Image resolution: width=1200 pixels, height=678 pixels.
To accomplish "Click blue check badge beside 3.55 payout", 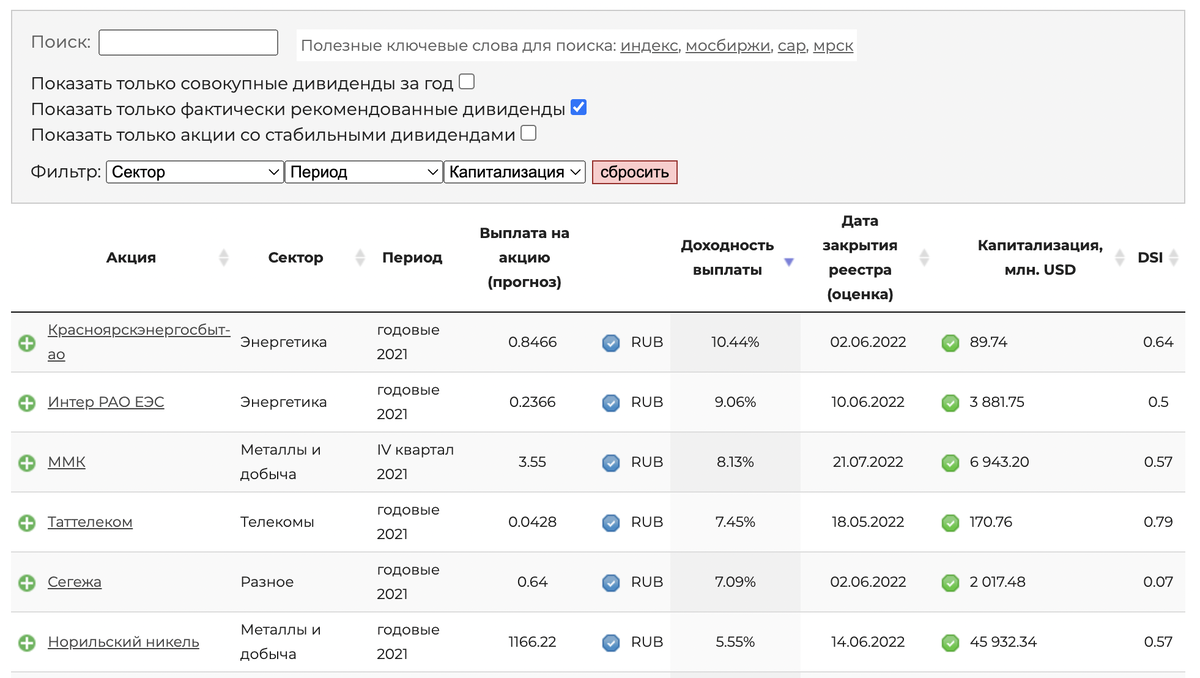I will (611, 463).
